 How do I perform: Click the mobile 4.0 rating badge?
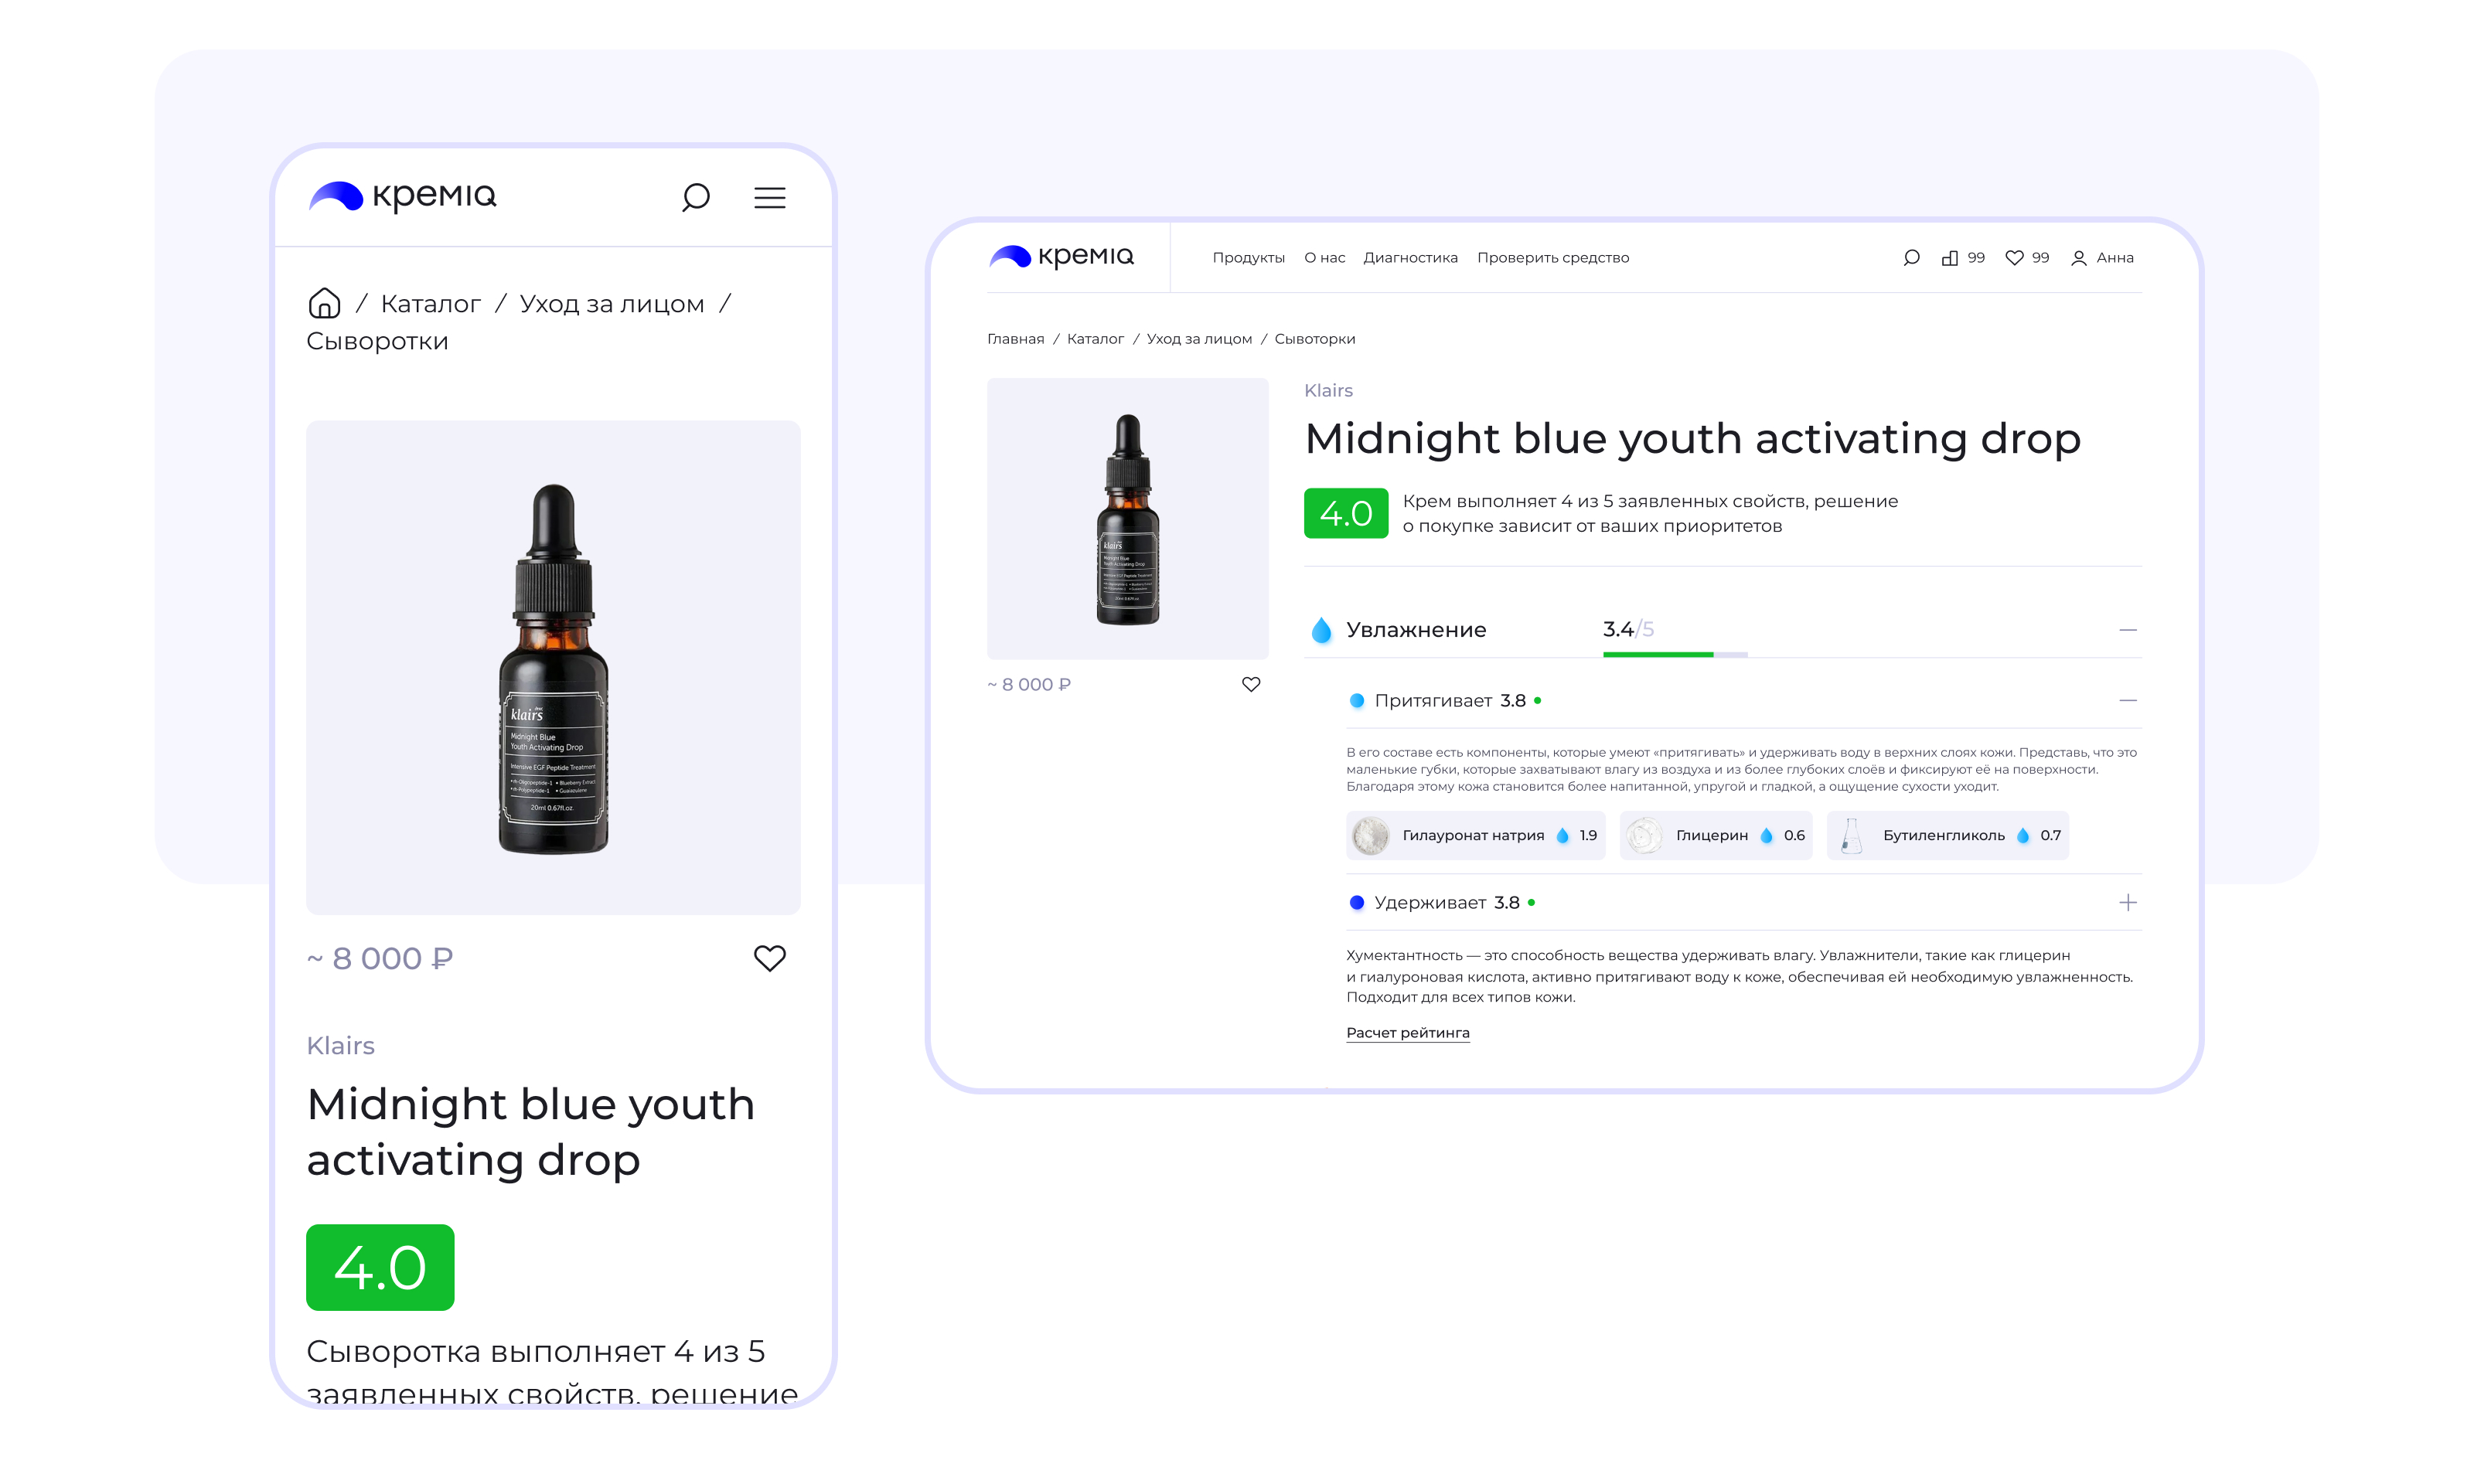380,1267
